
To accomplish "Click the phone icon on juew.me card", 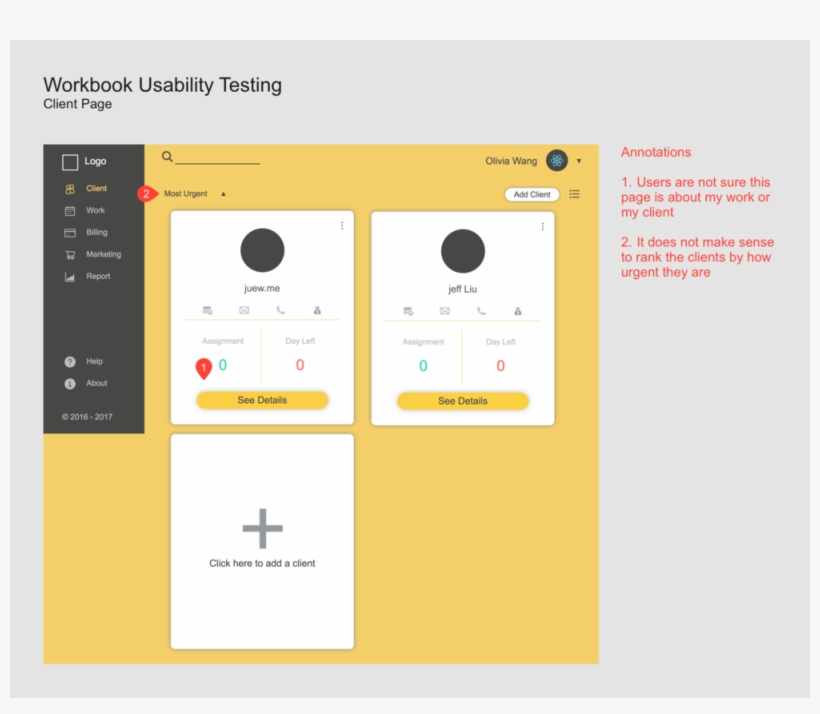I will pos(281,311).
